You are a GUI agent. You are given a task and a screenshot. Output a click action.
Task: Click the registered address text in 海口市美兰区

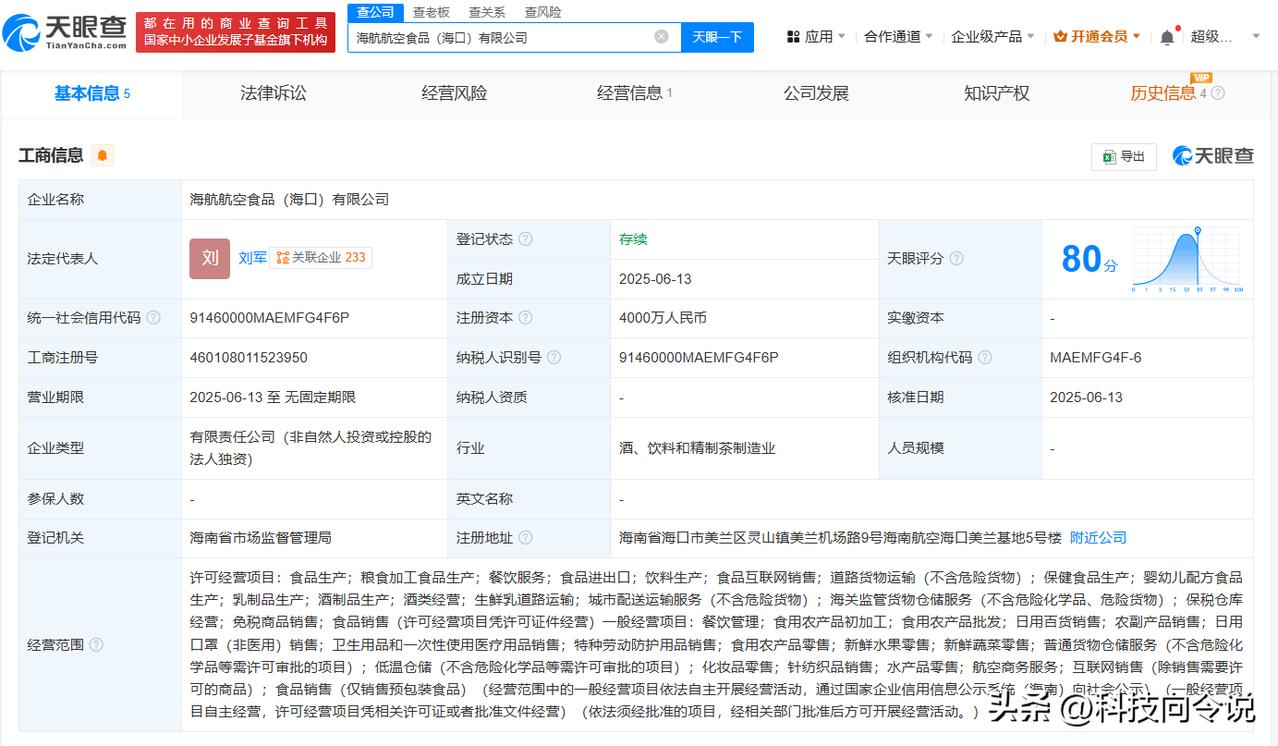pos(840,538)
